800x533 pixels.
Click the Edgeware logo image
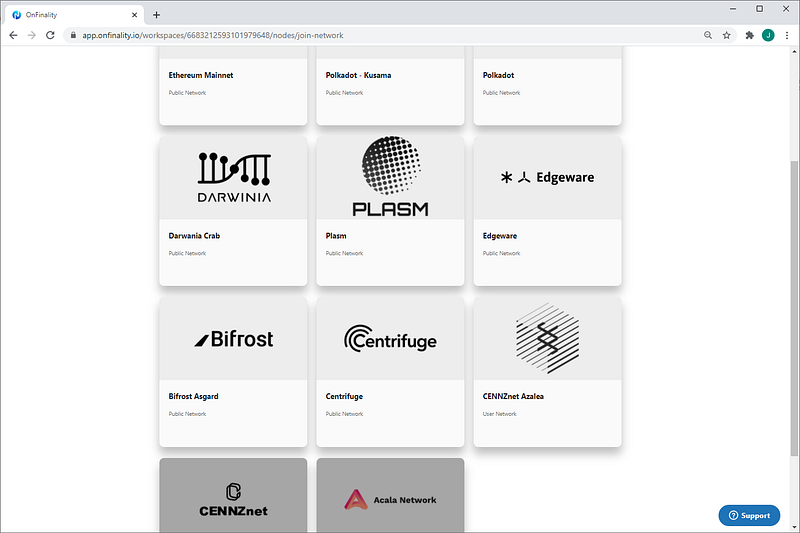[x=547, y=177]
